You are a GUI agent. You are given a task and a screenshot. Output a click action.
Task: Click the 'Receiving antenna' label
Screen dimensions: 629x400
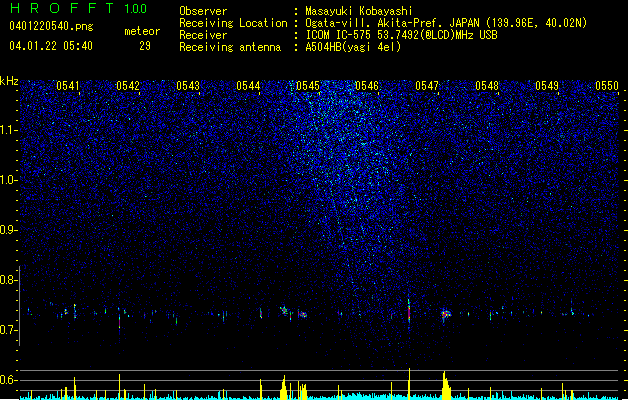tap(230, 47)
